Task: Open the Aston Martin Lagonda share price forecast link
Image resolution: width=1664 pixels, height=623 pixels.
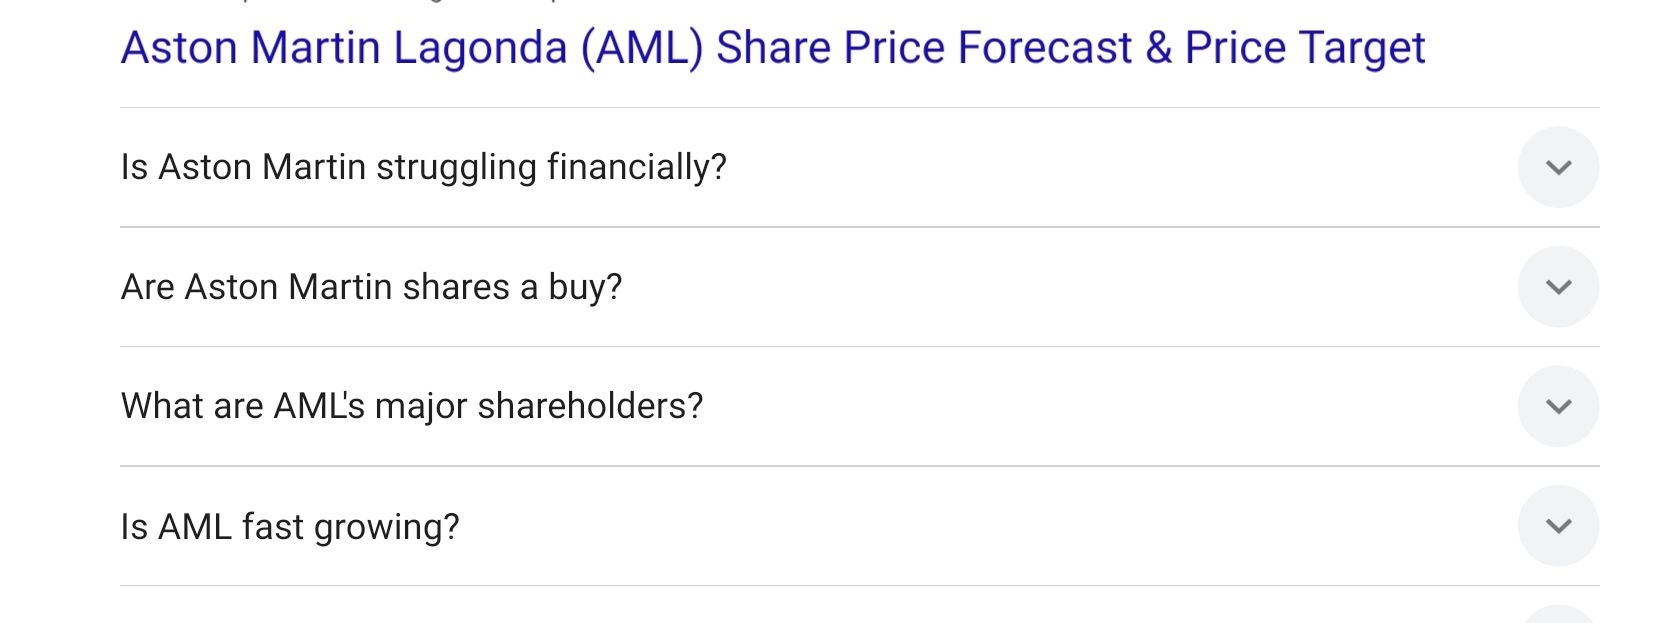Action: (772, 48)
